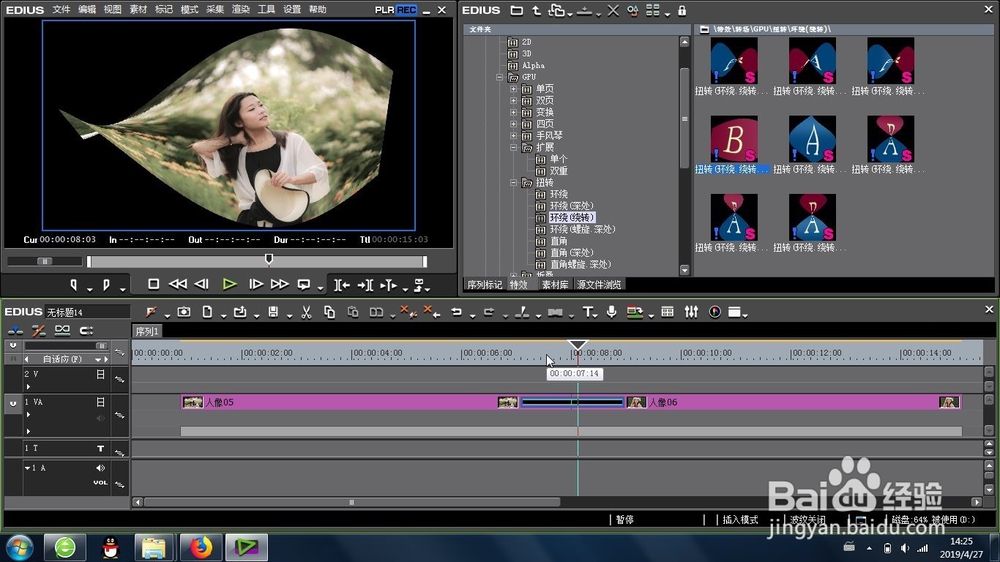Click the Play button in the preview player

[x=230, y=285]
